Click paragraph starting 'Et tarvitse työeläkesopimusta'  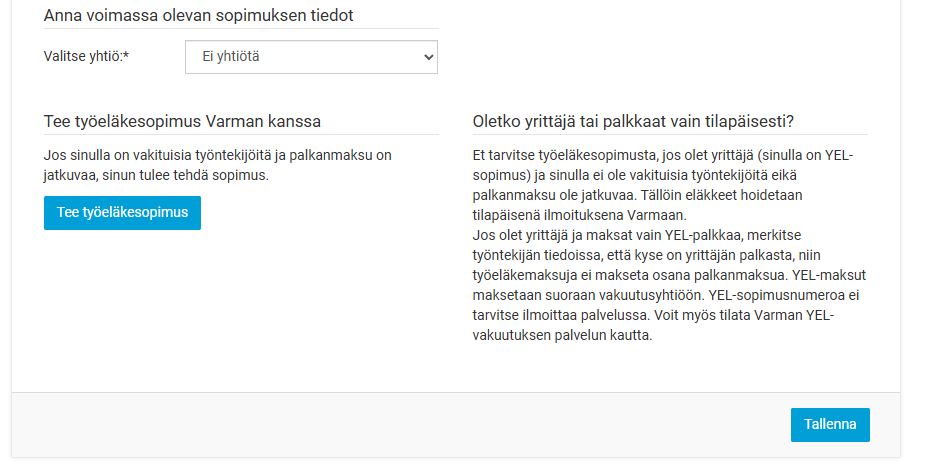(663, 185)
